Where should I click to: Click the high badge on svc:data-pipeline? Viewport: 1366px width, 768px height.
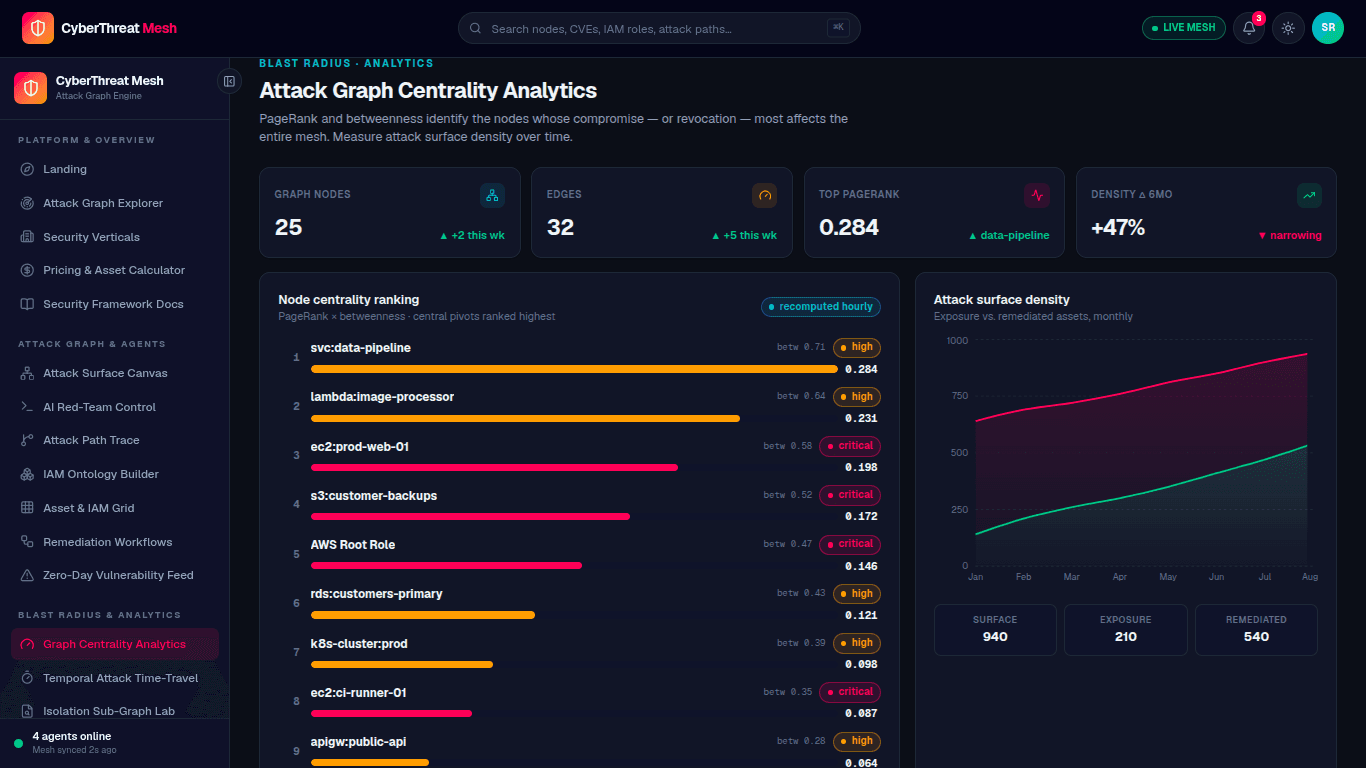coord(857,347)
